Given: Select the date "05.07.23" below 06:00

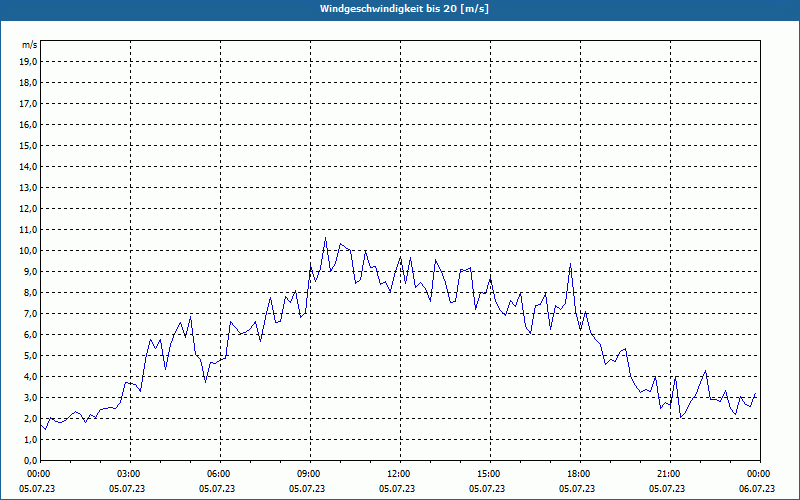Looking at the screenshot, I should pos(217,489).
